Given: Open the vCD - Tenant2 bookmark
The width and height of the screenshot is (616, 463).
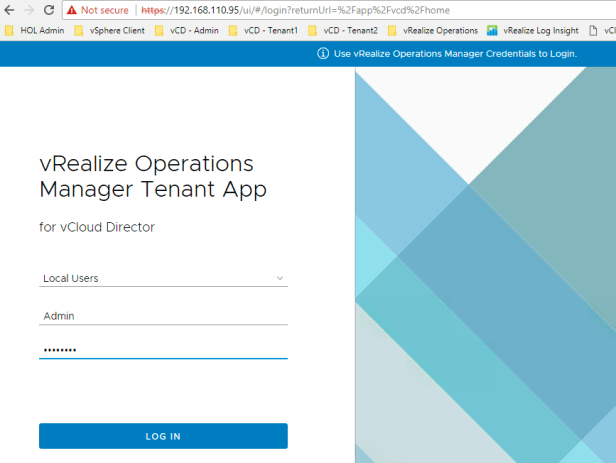Looking at the screenshot, I should 343,31.
